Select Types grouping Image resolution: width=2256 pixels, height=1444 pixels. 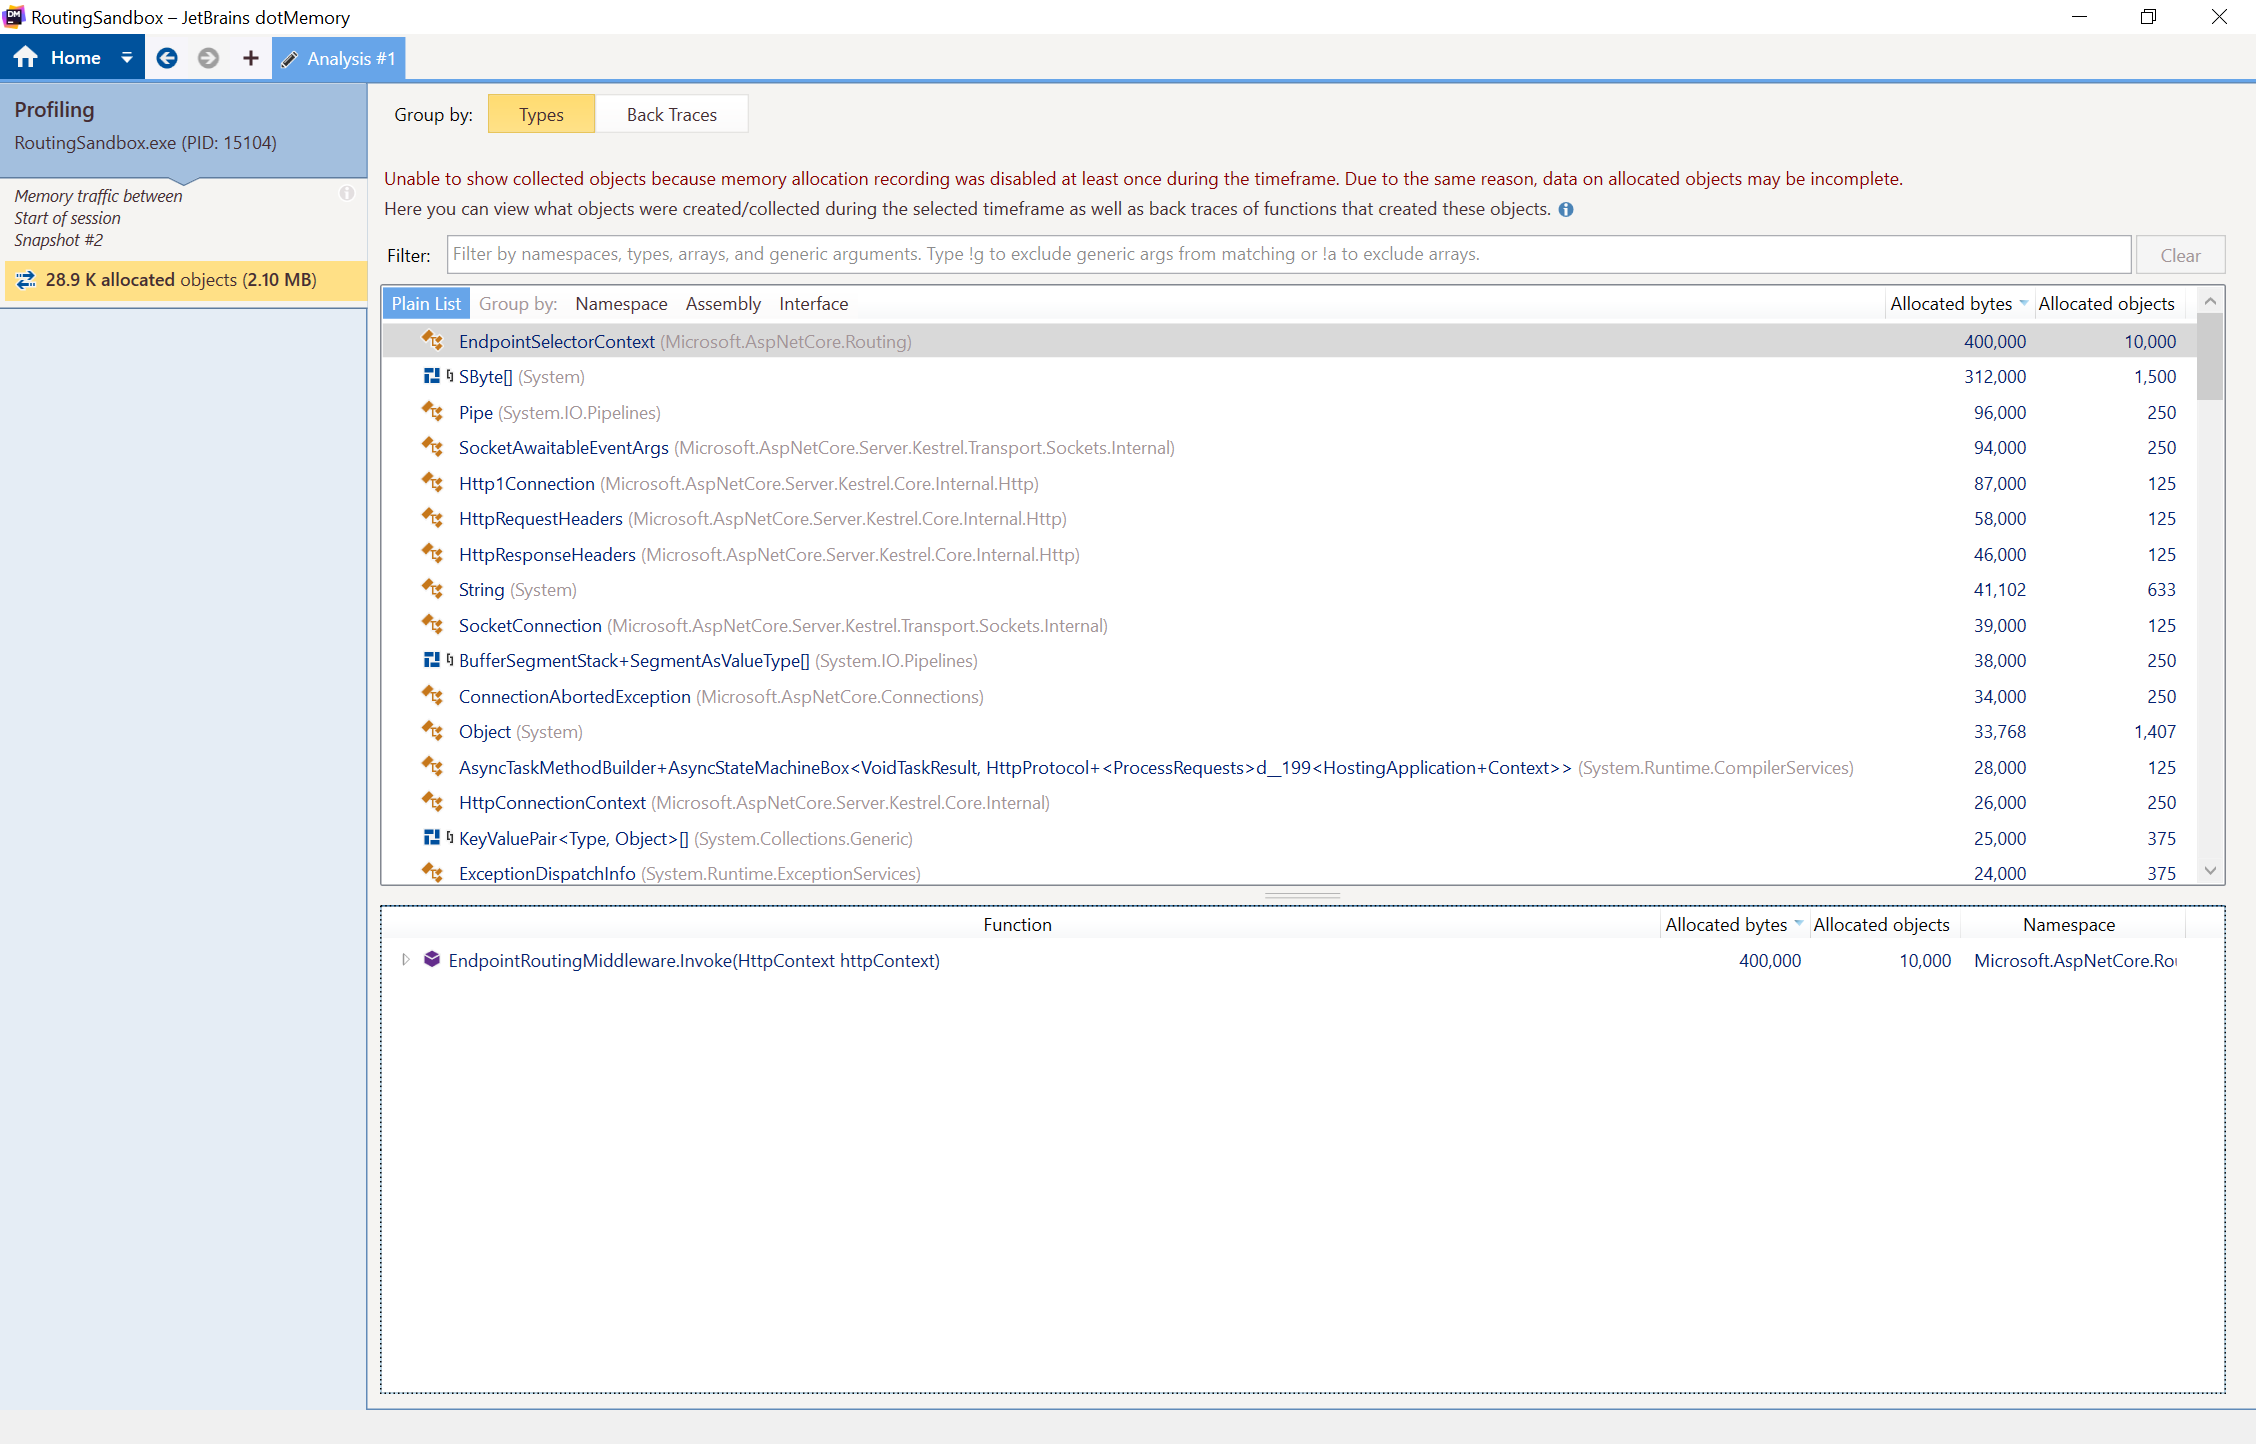coord(541,114)
